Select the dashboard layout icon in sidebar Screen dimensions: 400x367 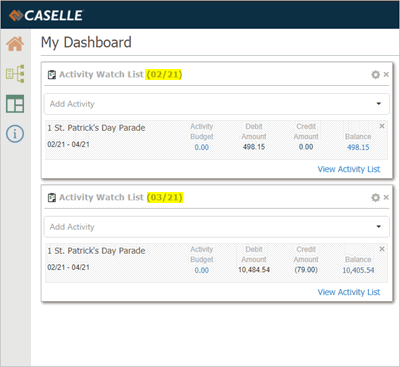point(15,104)
